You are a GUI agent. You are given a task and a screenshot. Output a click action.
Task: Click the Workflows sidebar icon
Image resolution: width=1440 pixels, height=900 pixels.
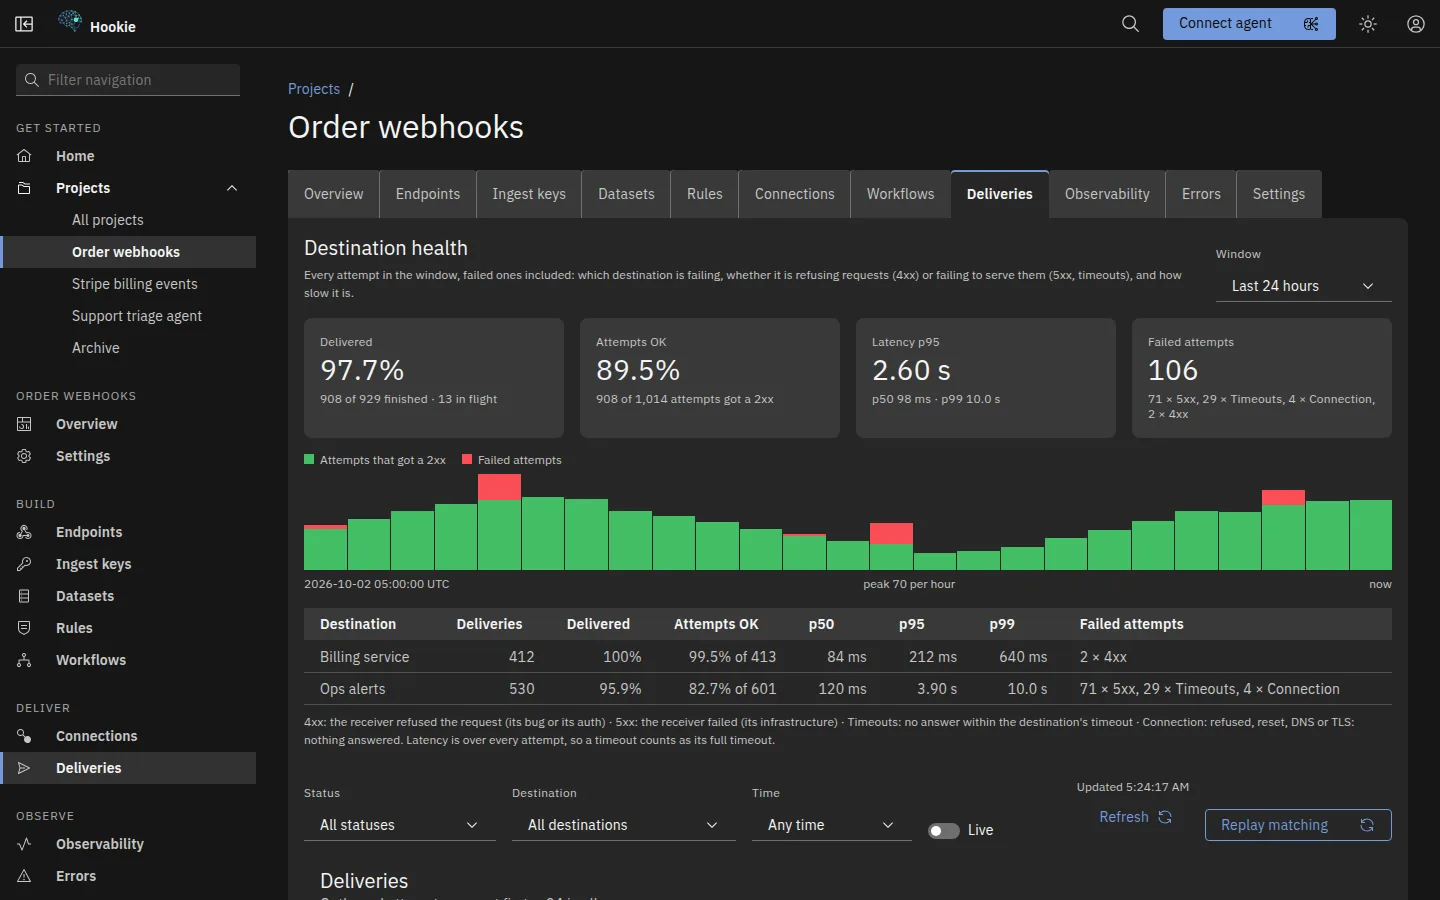click(24, 660)
